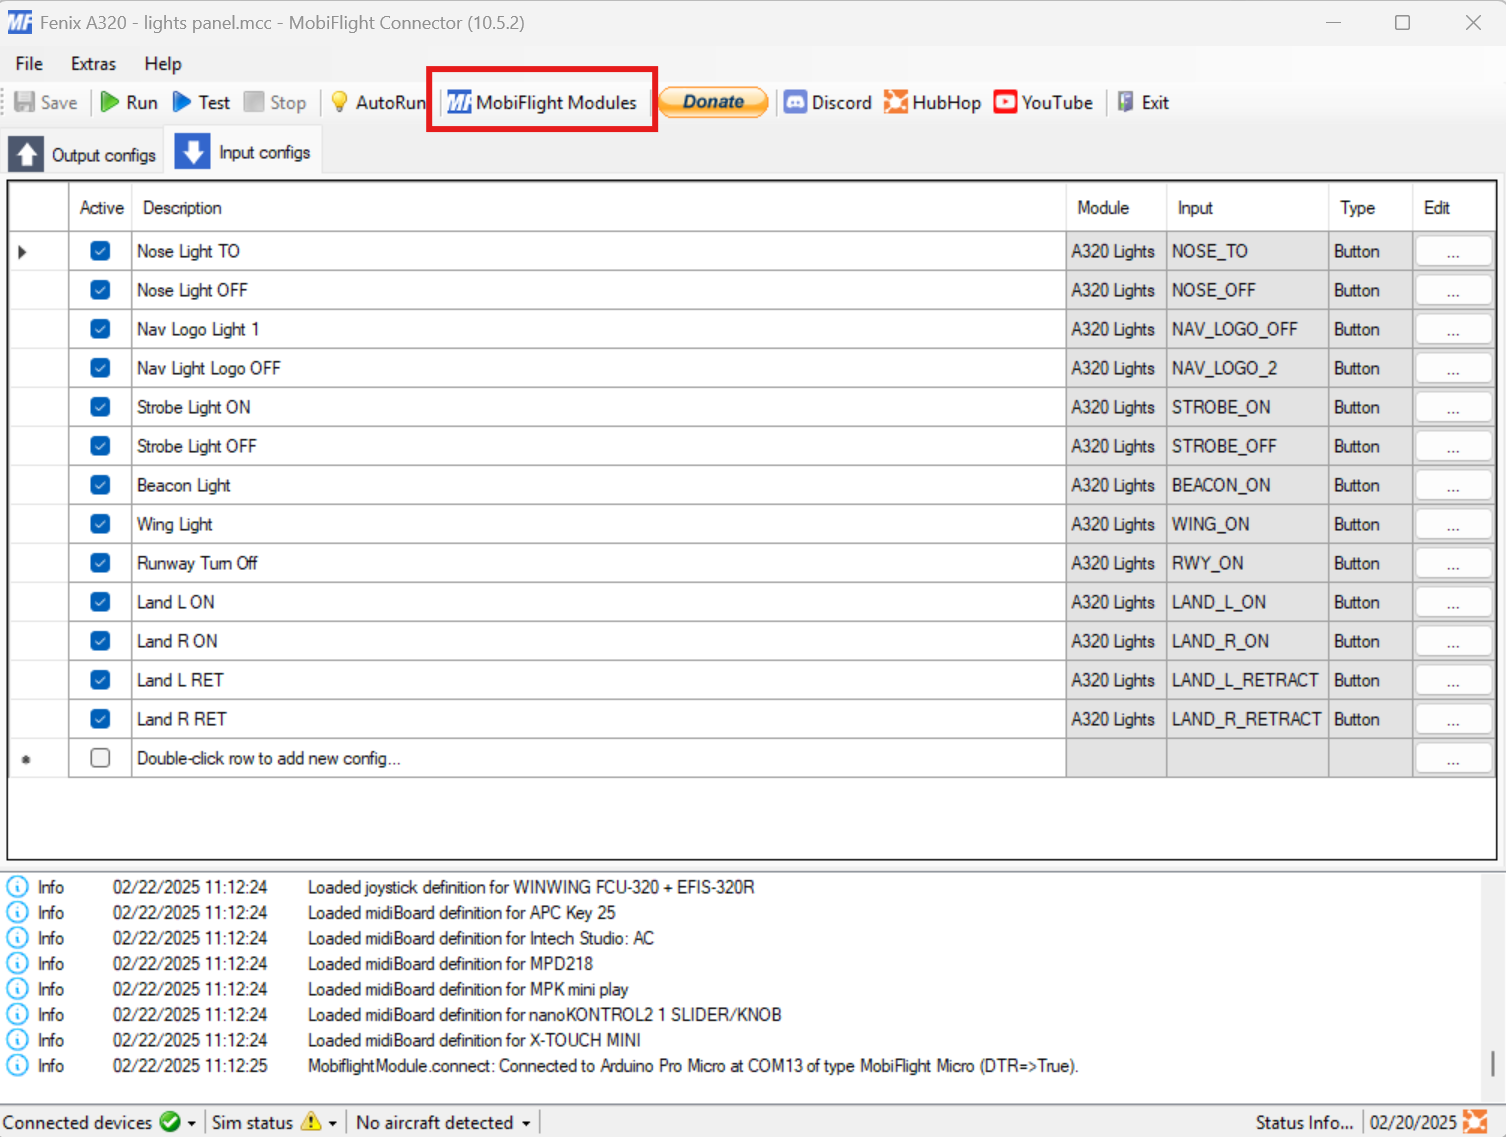Open the File menu
The image size is (1506, 1137).
29,64
